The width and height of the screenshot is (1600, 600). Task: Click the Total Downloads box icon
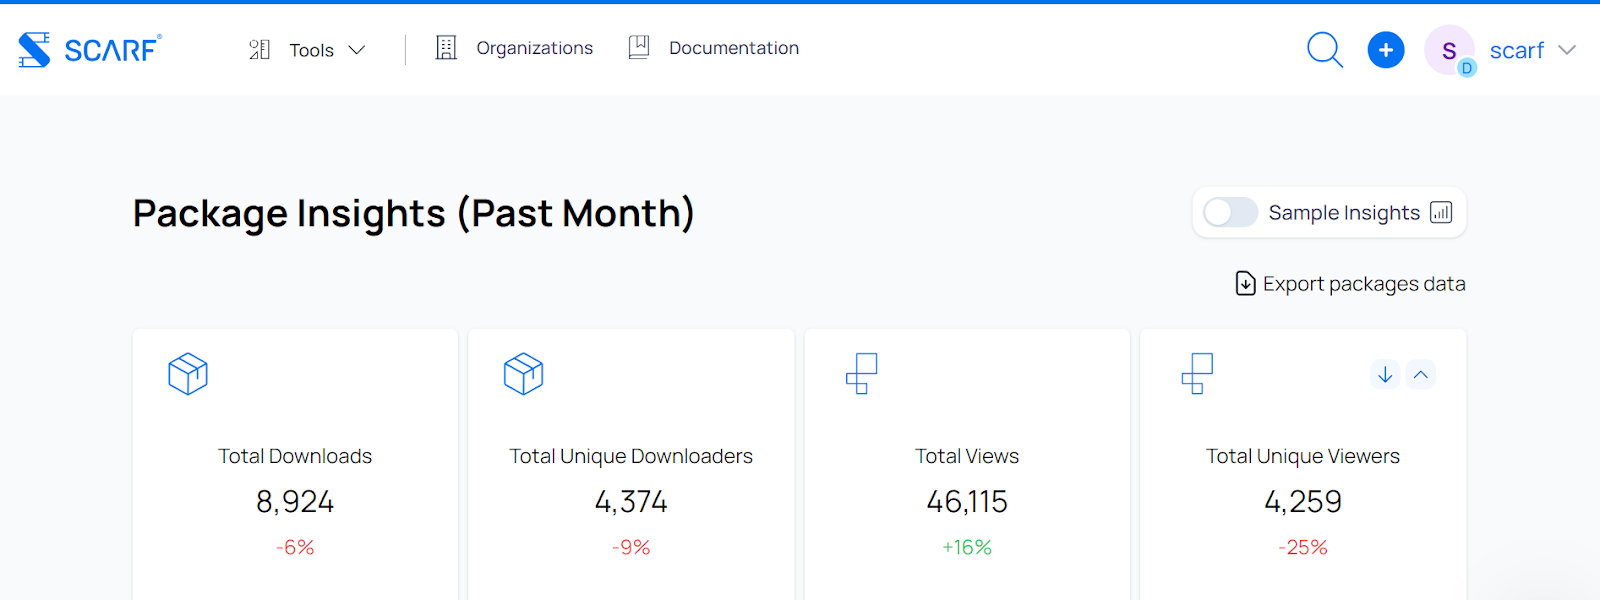188,374
